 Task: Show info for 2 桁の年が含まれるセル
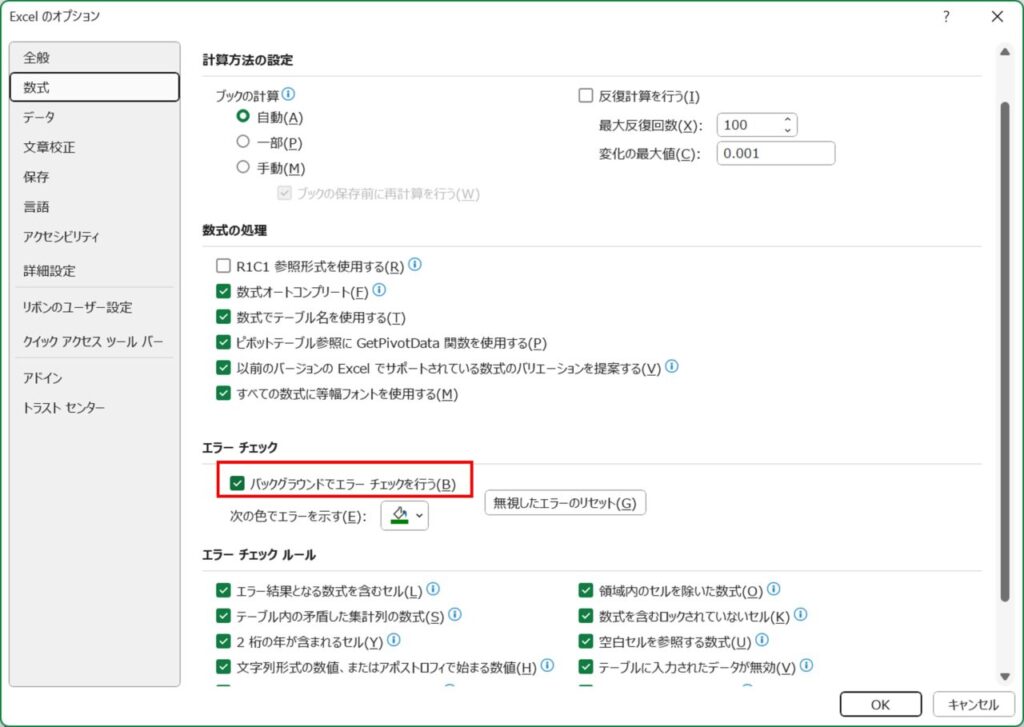point(394,640)
